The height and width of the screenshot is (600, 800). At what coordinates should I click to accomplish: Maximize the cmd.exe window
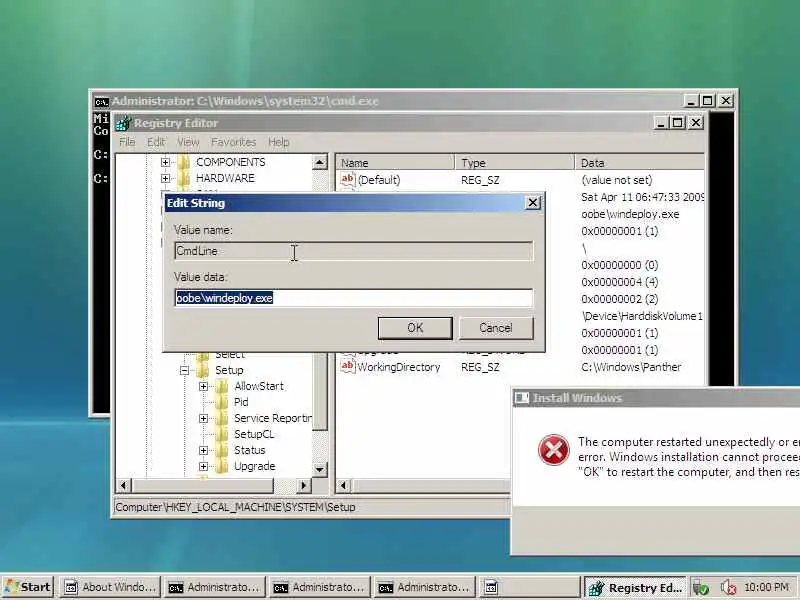(708, 101)
